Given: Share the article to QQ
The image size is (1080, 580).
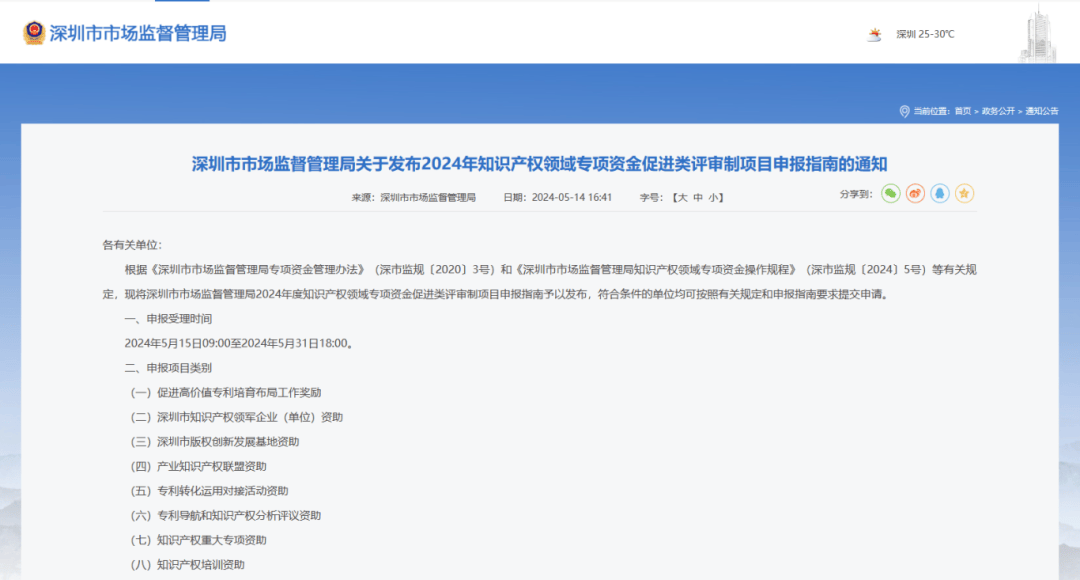Looking at the screenshot, I should tap(939, 194).
